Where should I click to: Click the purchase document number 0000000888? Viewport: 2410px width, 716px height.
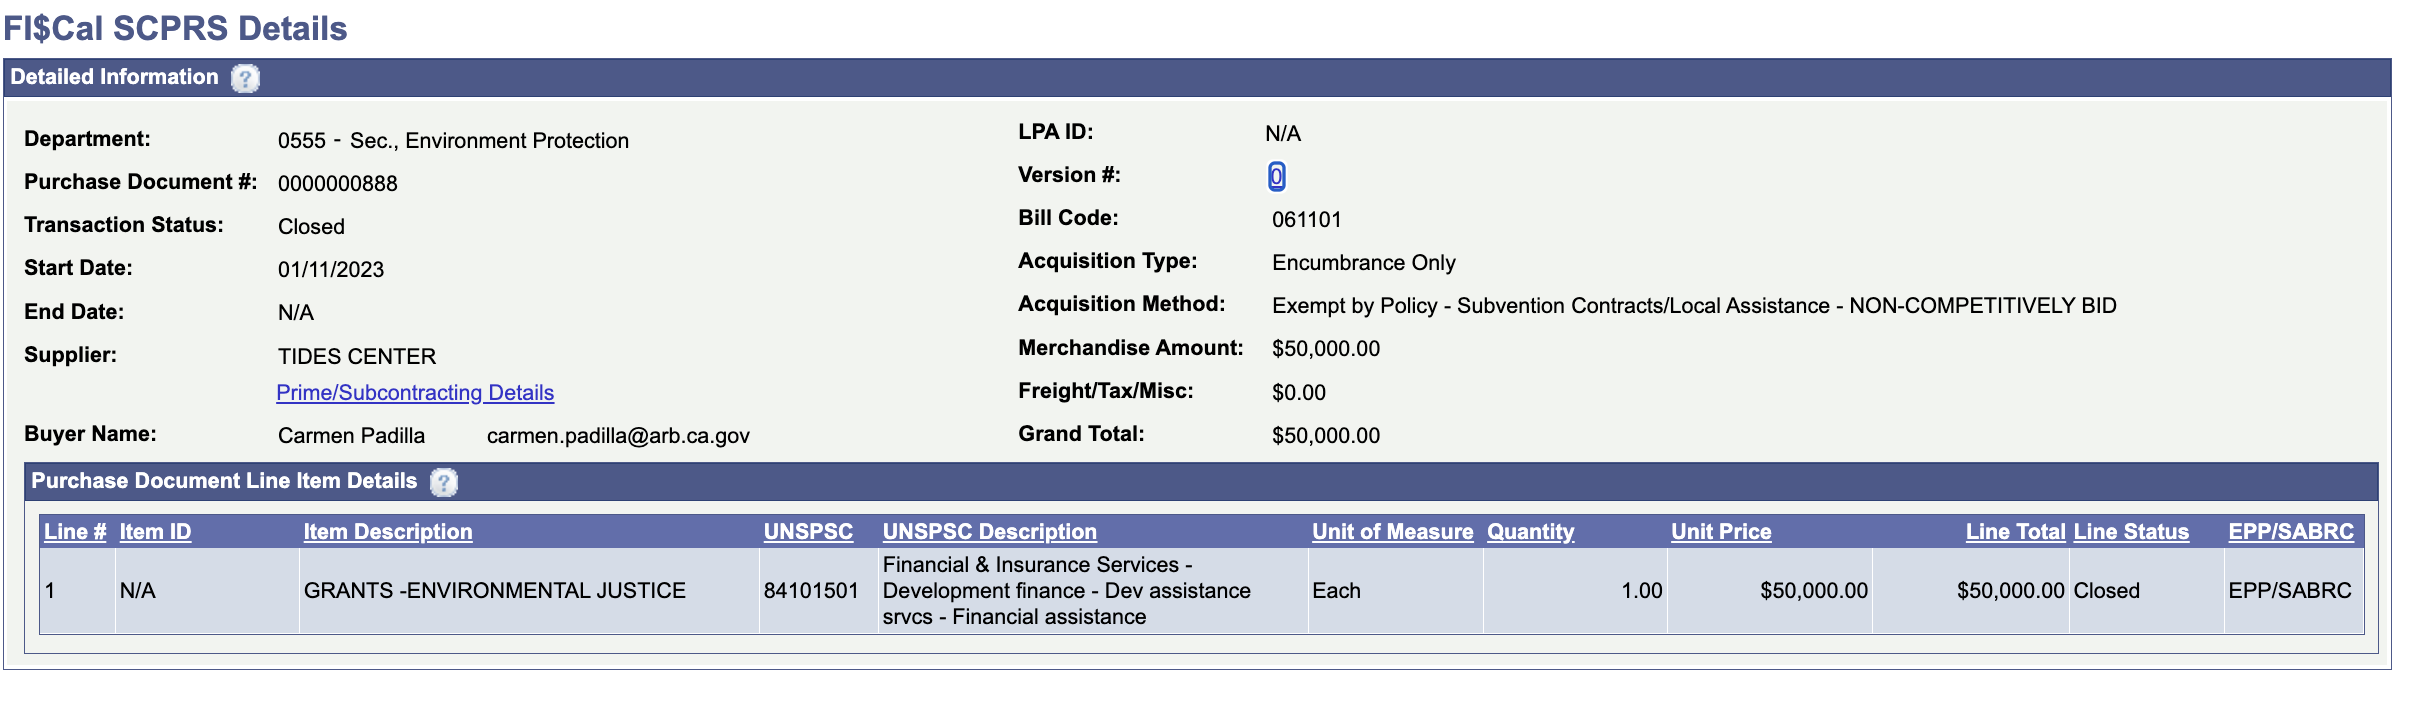[338, 184]
